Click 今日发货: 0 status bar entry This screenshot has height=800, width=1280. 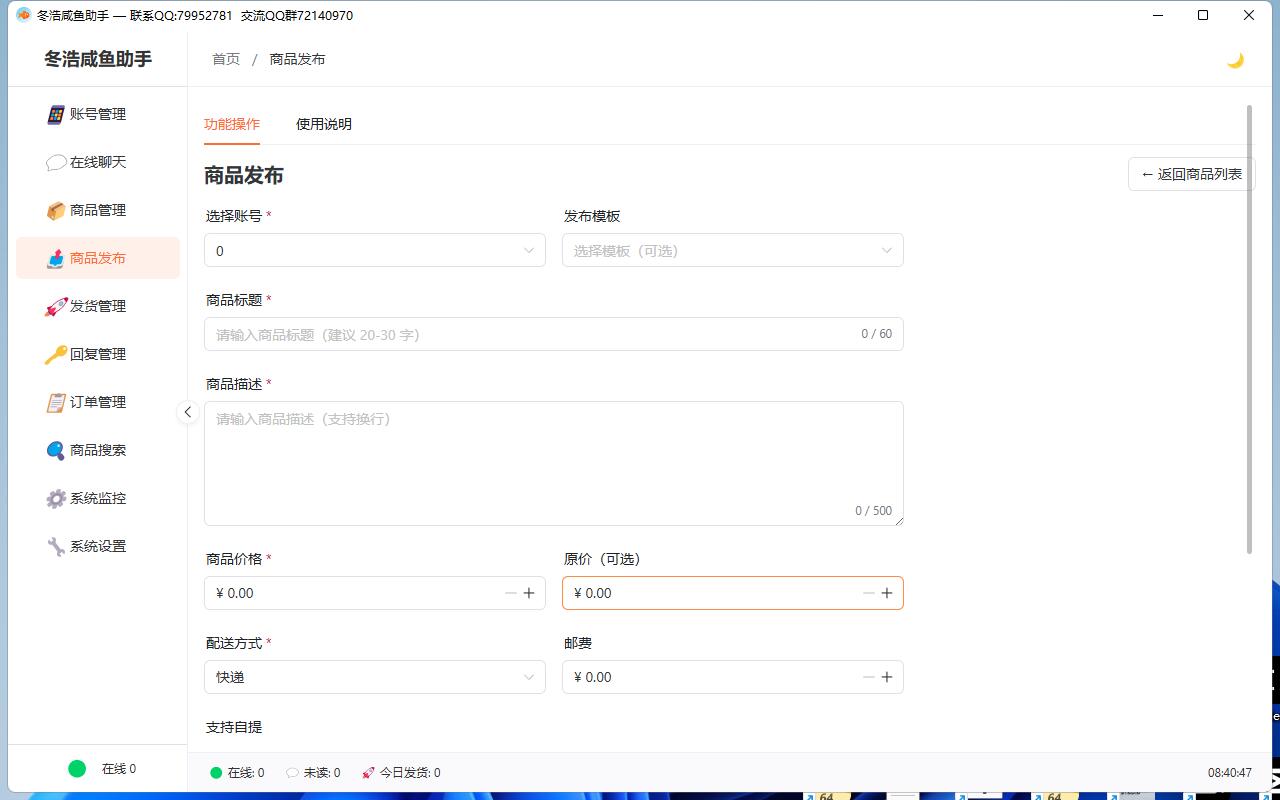401,773
